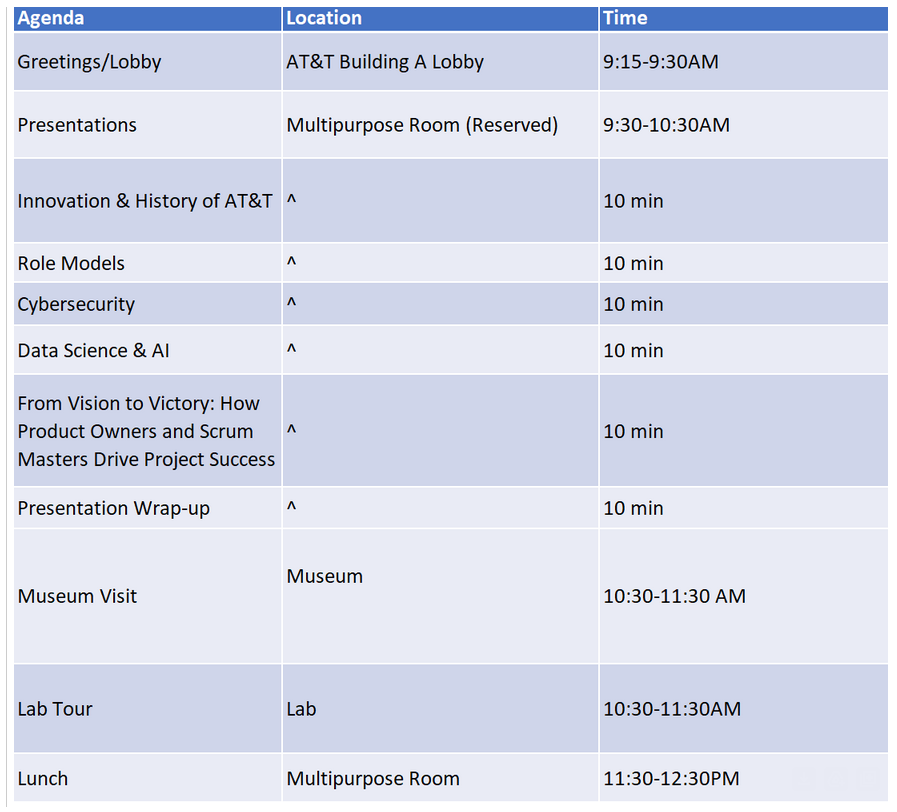This screenshot has width=897, height=812.
Task: Select the Cybersecurity cell
Action: coord(148,304)
